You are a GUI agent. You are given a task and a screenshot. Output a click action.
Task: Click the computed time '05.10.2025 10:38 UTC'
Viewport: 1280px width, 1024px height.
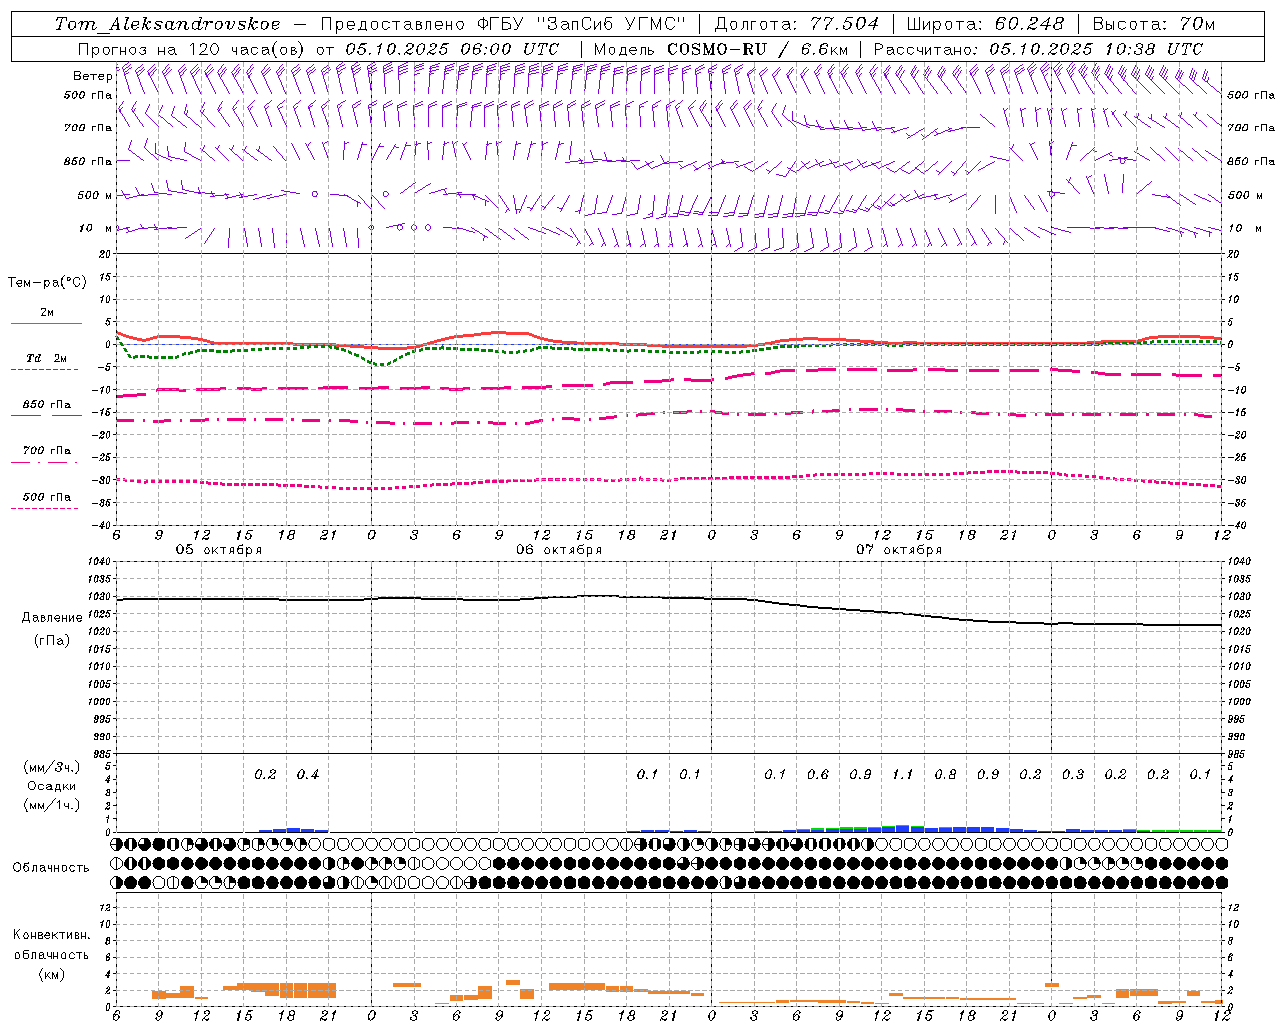coord(1096,49)
